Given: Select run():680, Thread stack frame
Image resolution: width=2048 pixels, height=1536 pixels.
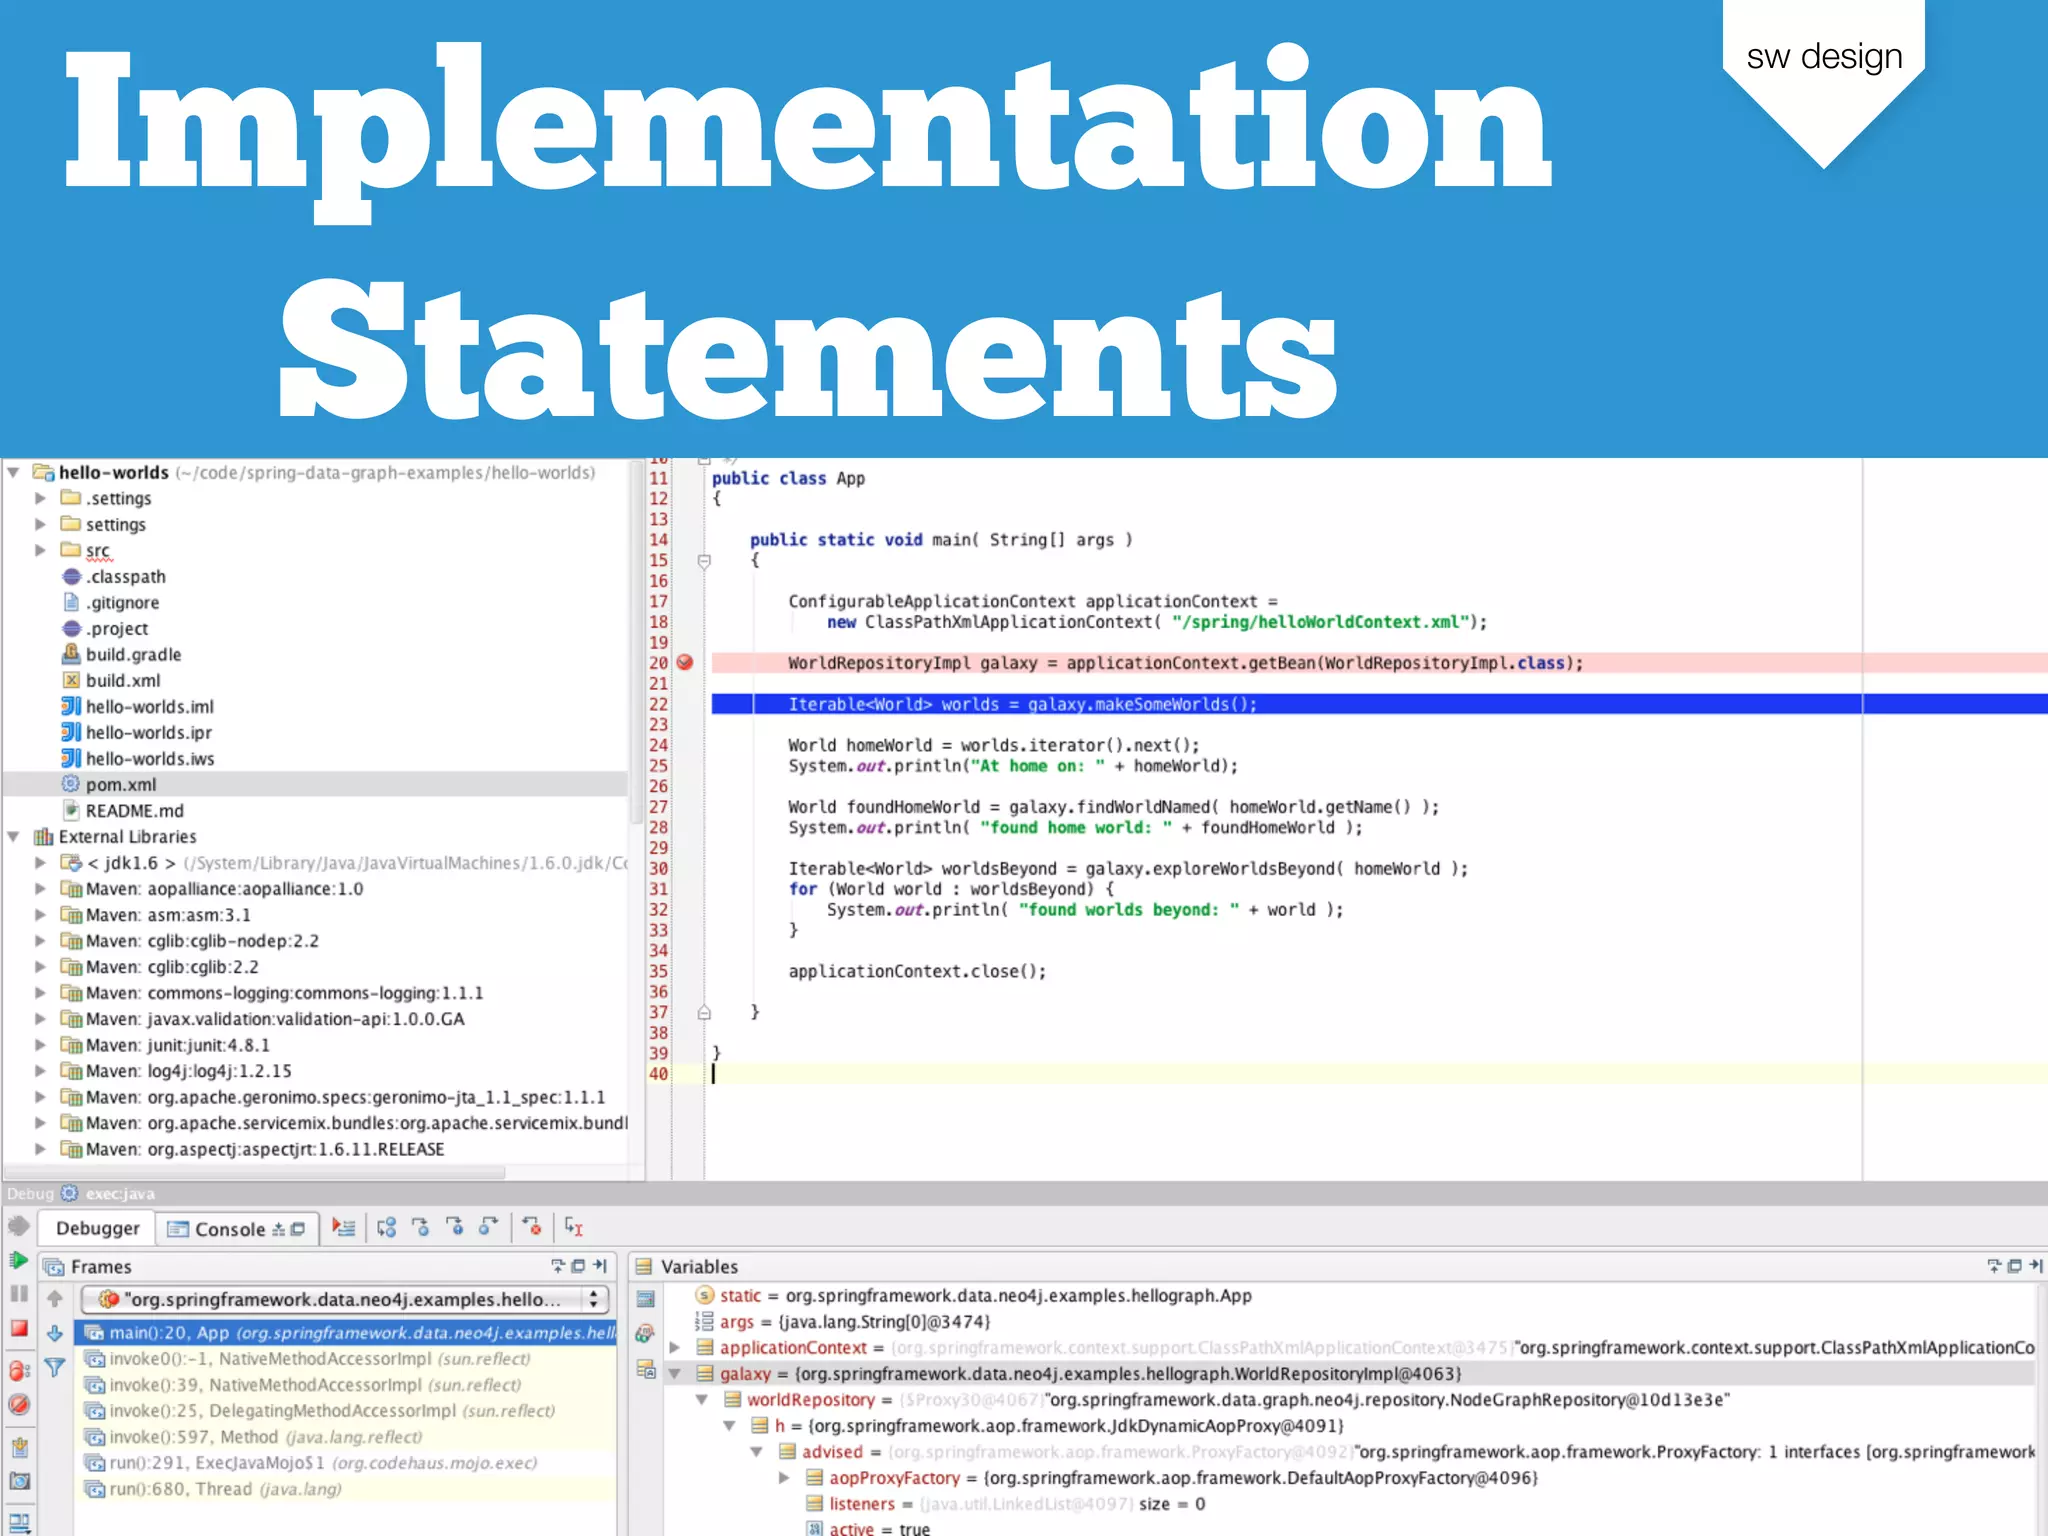Looking at the screenshot, I should coord(346,1488).
